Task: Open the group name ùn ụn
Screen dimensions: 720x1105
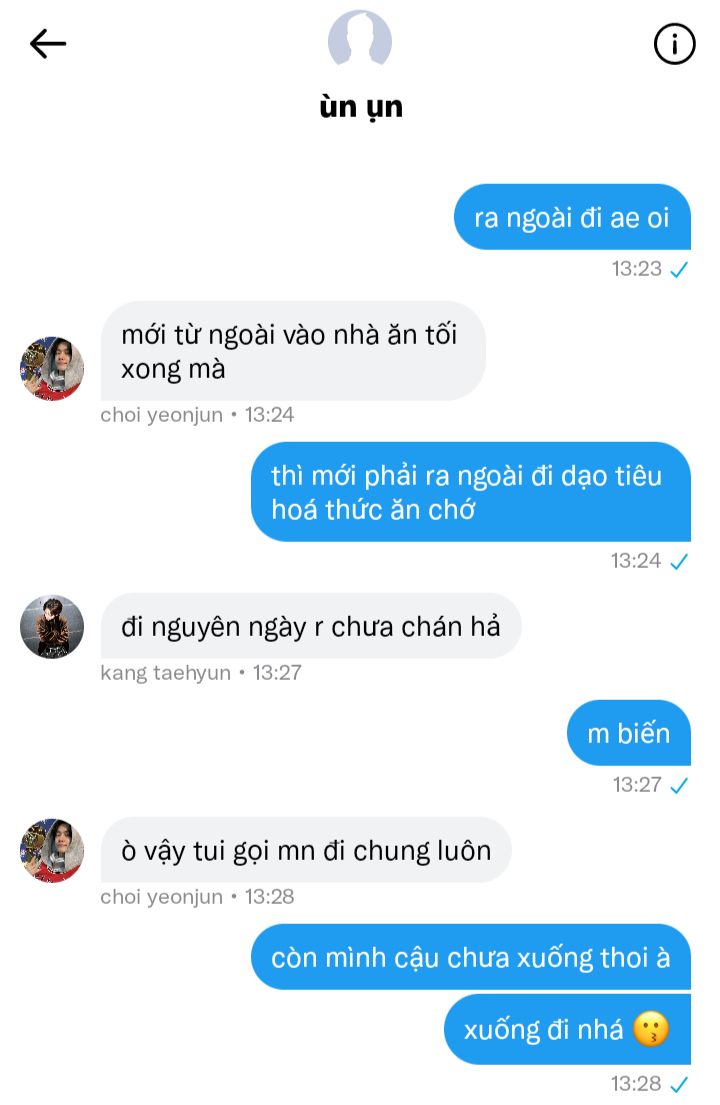Action: 361,107
